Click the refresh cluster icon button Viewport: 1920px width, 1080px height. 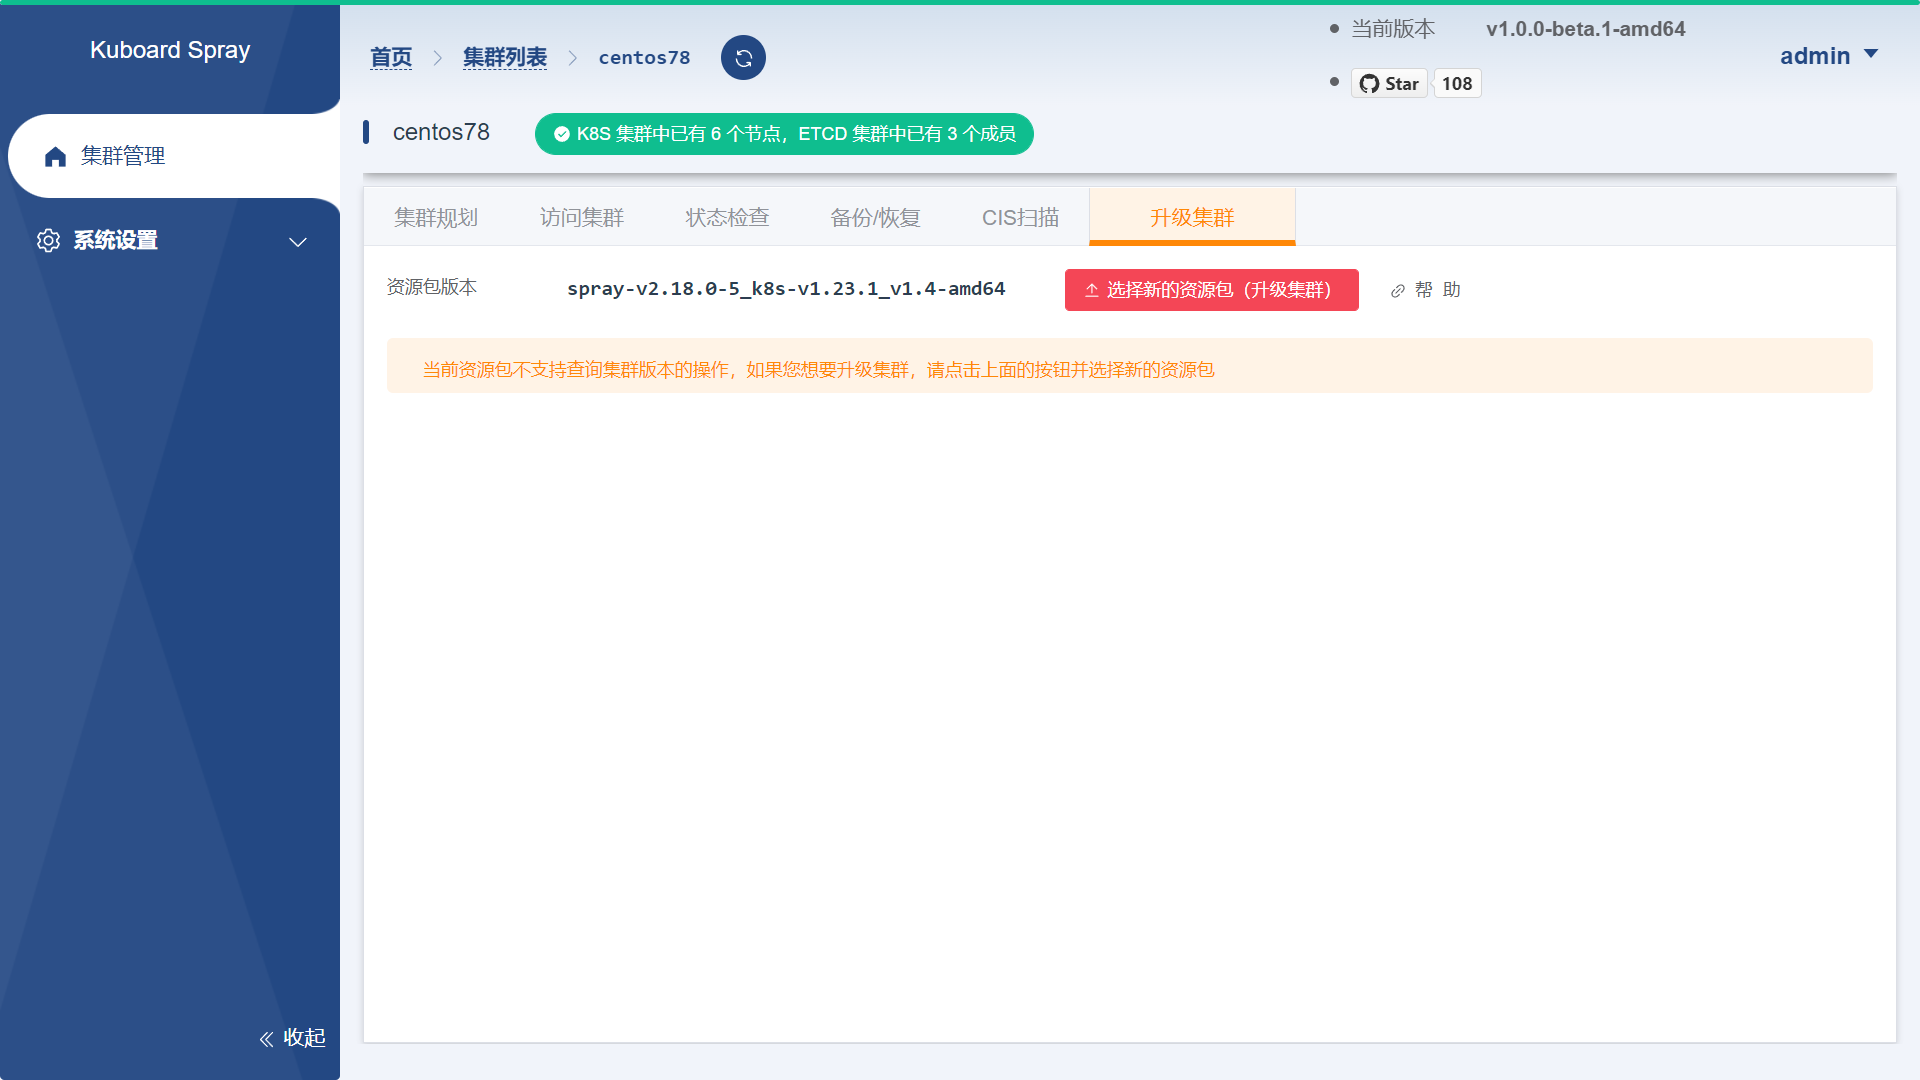[x=743, y=58]
